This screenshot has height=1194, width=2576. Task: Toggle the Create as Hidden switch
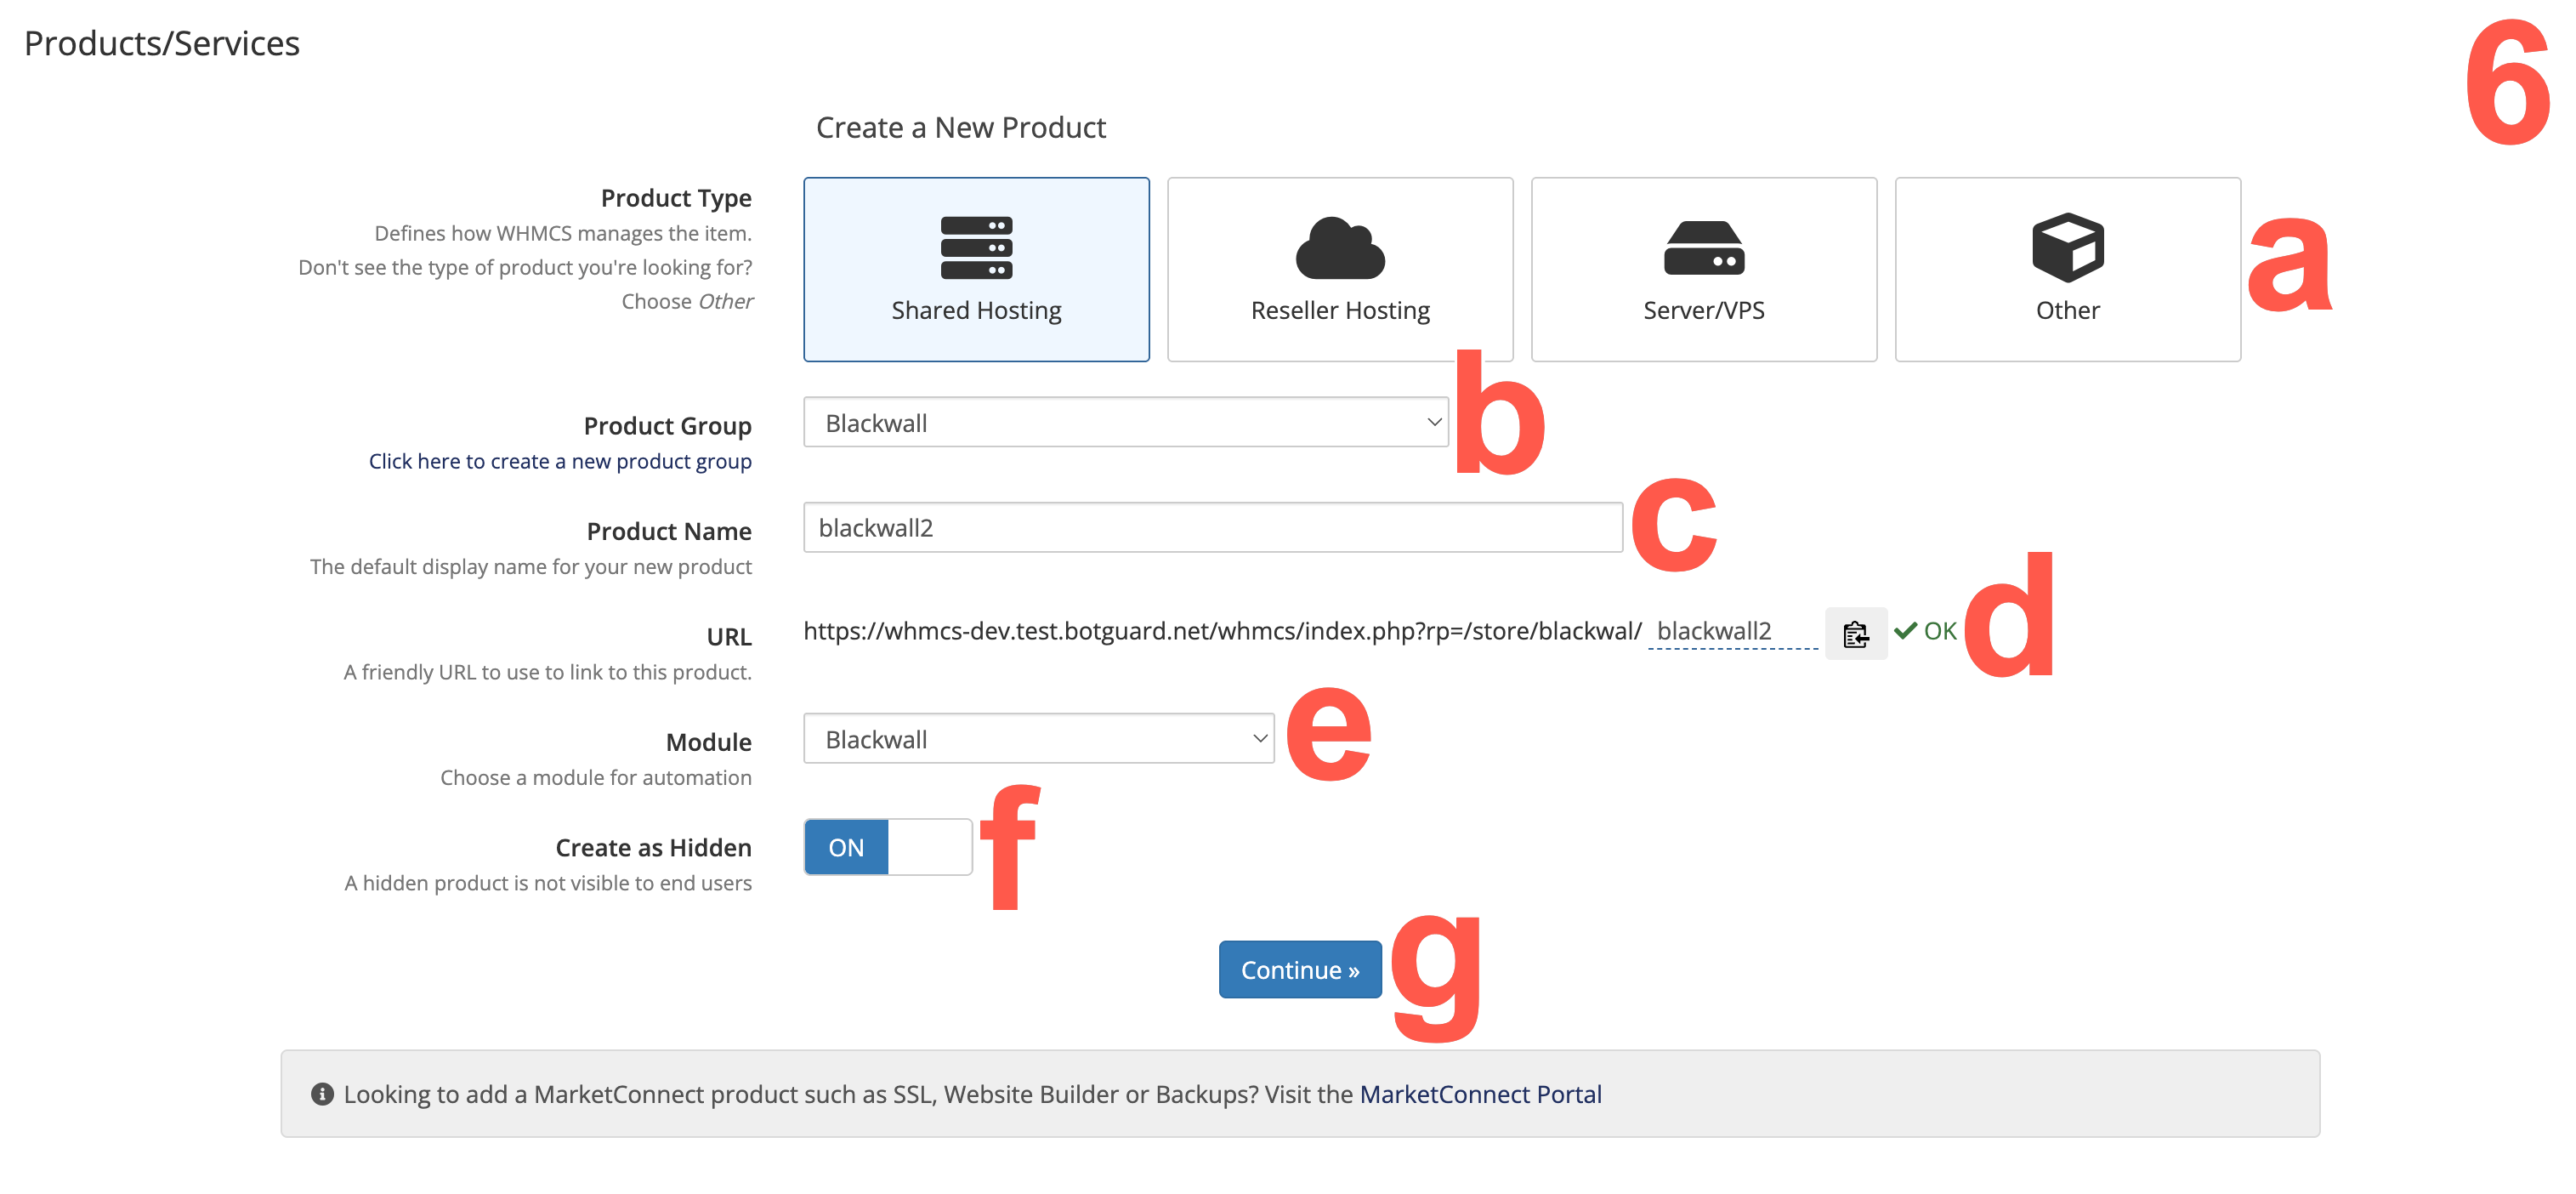(x=887, y=847)
